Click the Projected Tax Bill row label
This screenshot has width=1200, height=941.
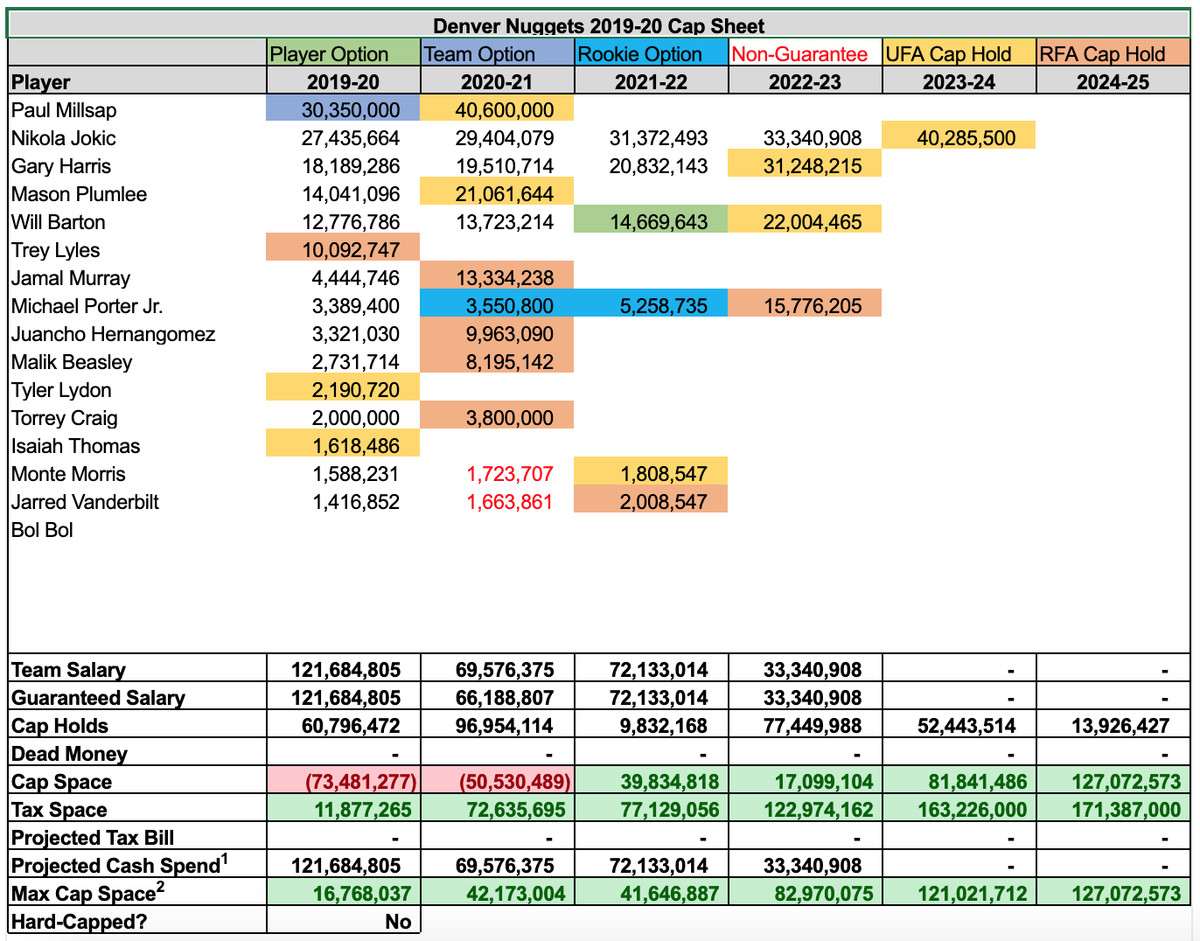138,837
